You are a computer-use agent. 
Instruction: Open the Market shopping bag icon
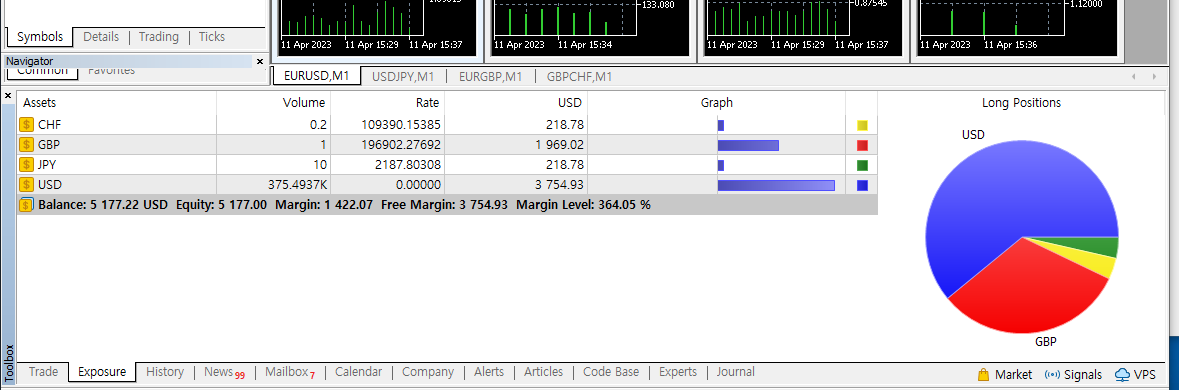click(x=983, y=374)
